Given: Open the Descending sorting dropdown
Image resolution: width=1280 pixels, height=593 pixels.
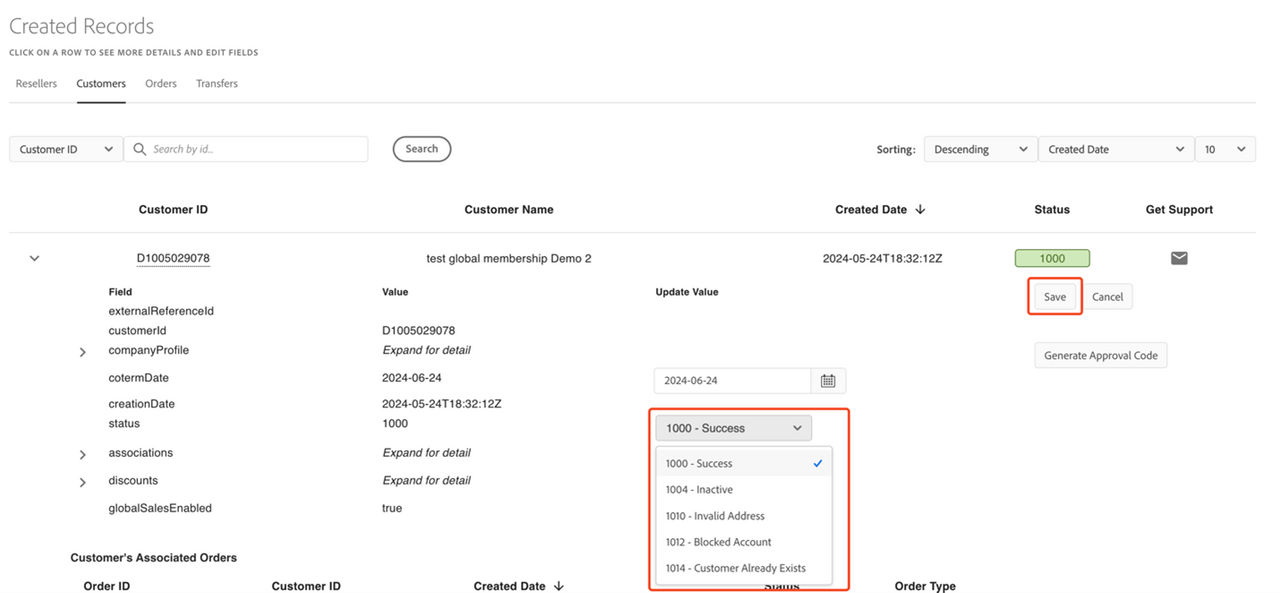Looking at the screenshot, I should click(980, 149).
